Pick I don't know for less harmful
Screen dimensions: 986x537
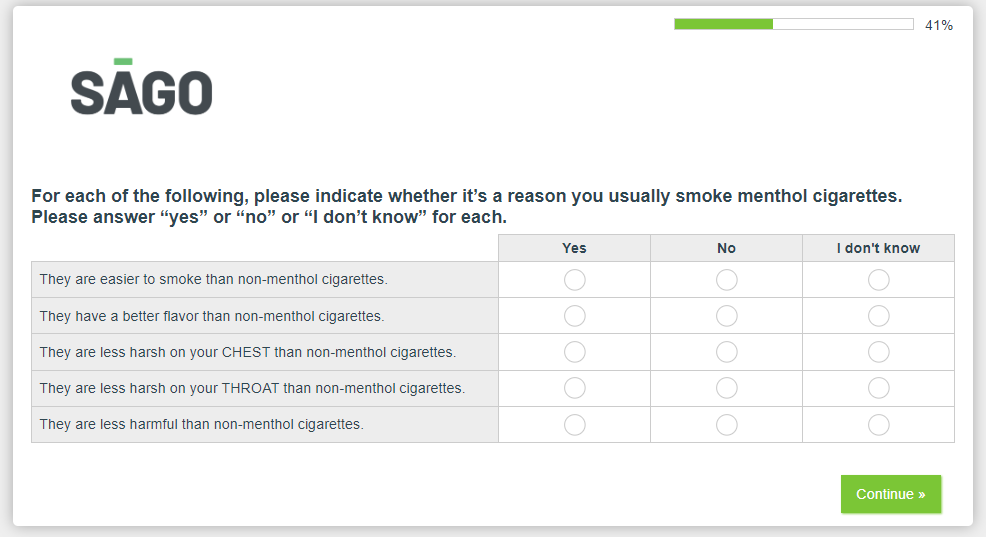click(x=878, y=425)
